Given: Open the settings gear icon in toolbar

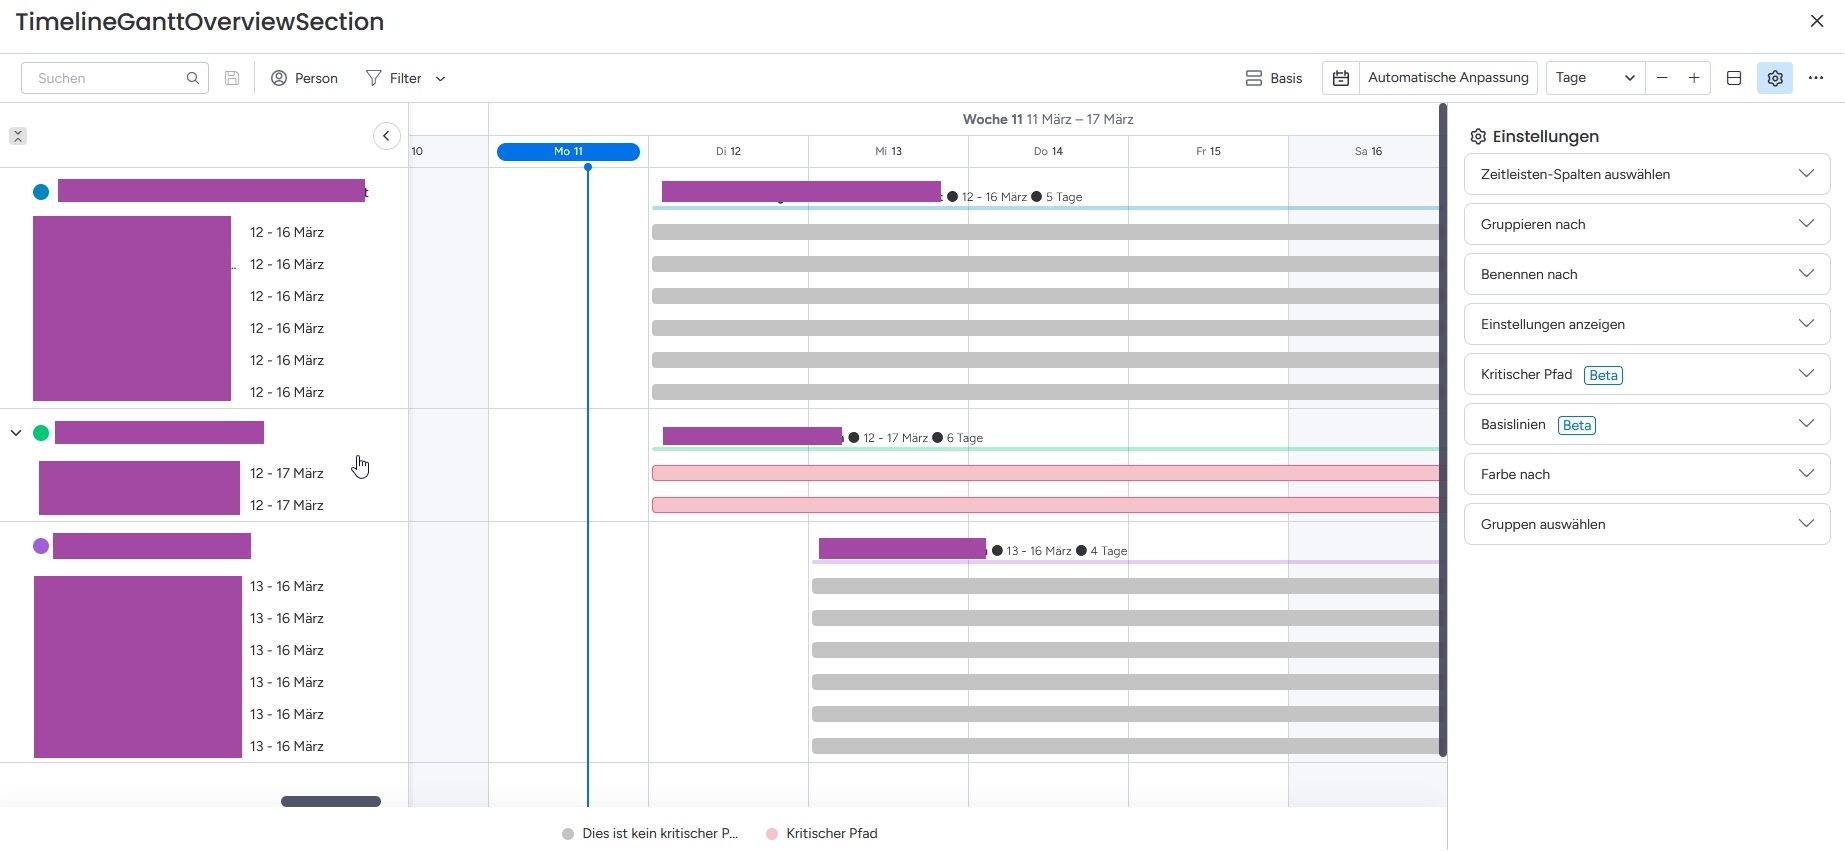Looking at the screenshot, I should 1775,78.
